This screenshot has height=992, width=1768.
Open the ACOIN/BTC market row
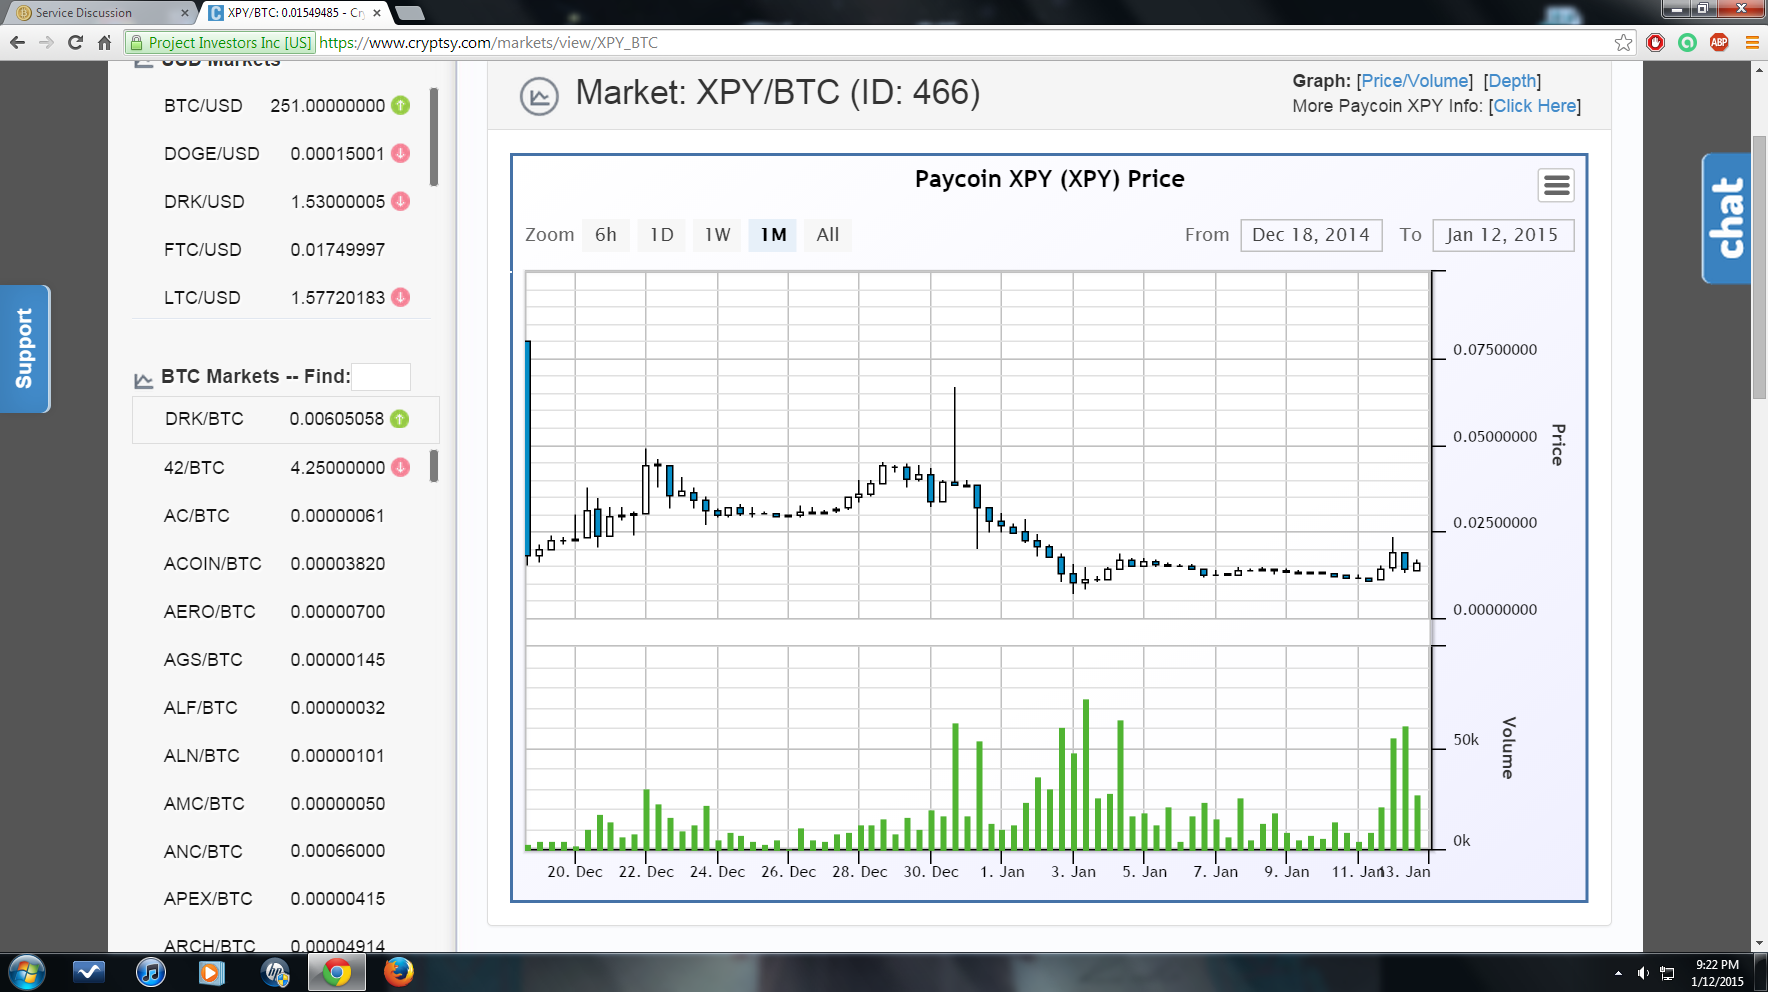[286, 563]
